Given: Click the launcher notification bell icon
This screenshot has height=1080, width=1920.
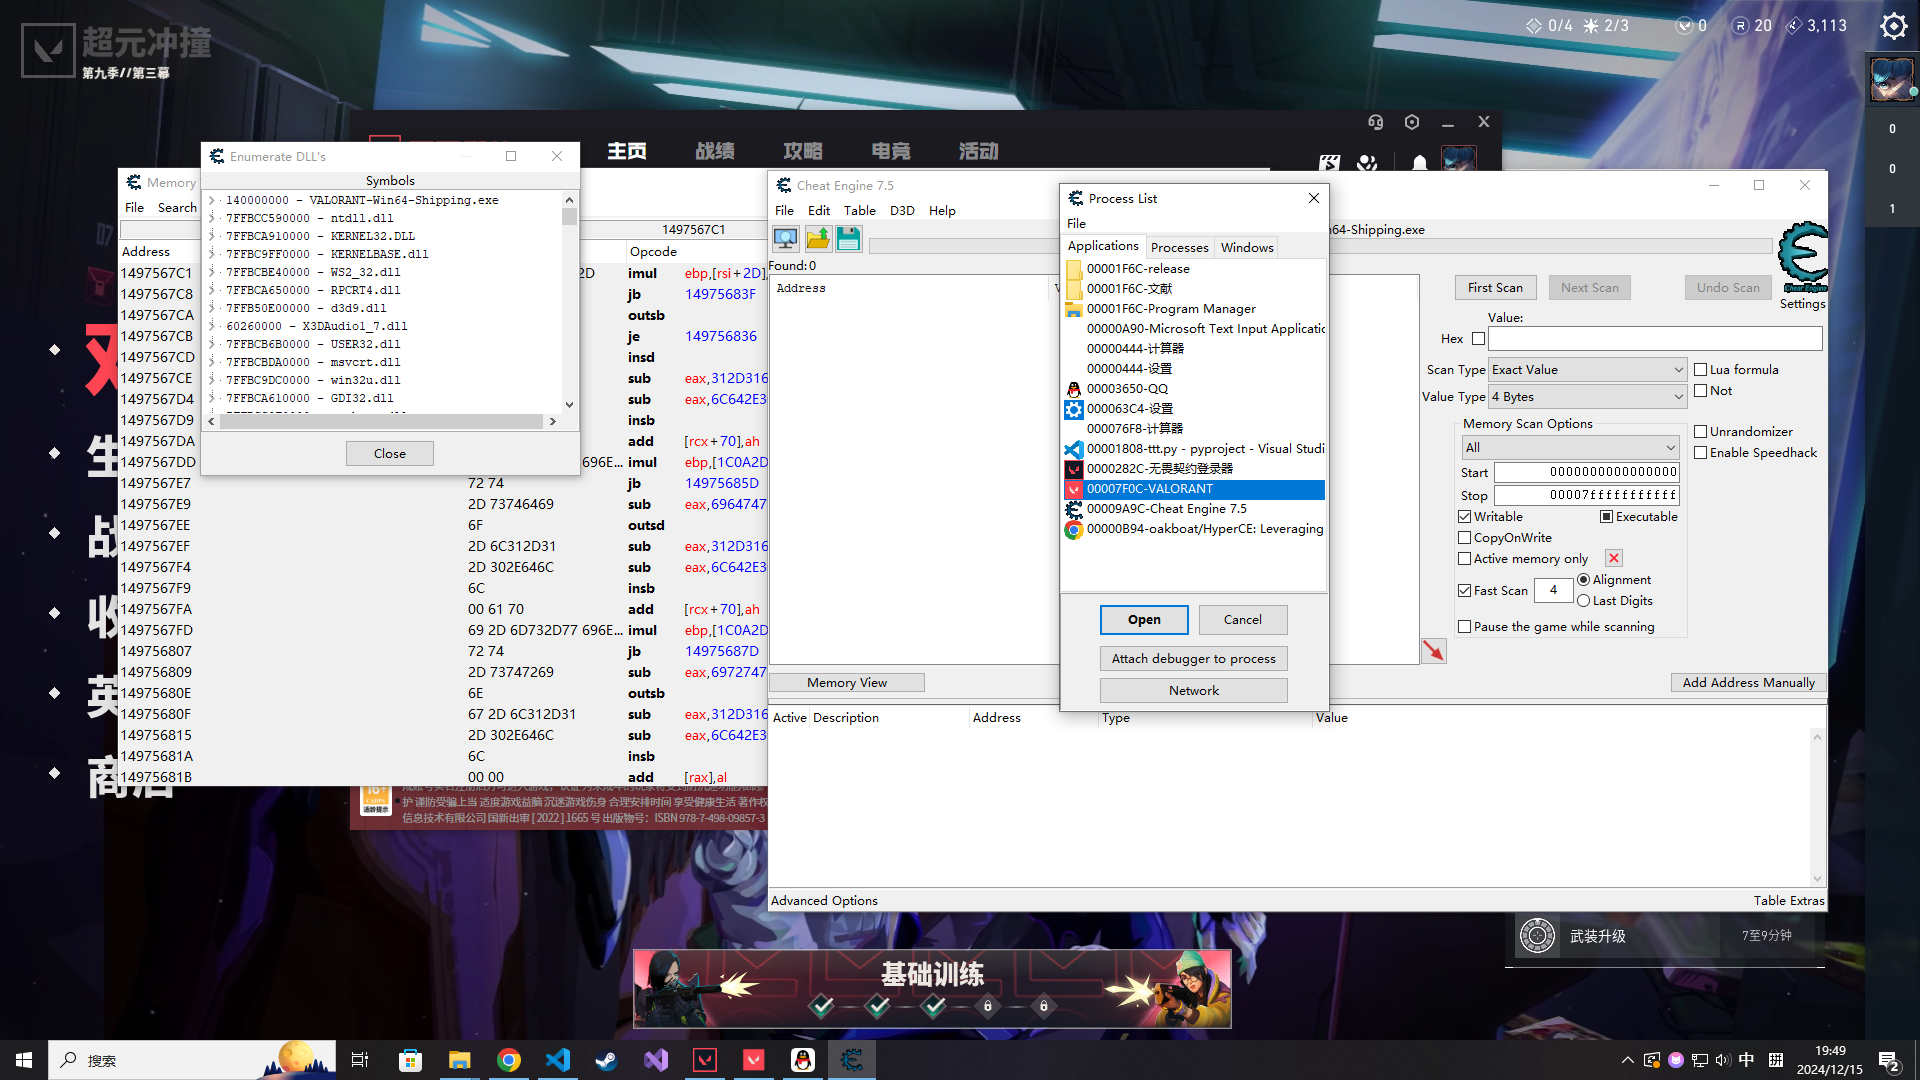Looking at the screenshot, I should click(x=1419, y=162).
